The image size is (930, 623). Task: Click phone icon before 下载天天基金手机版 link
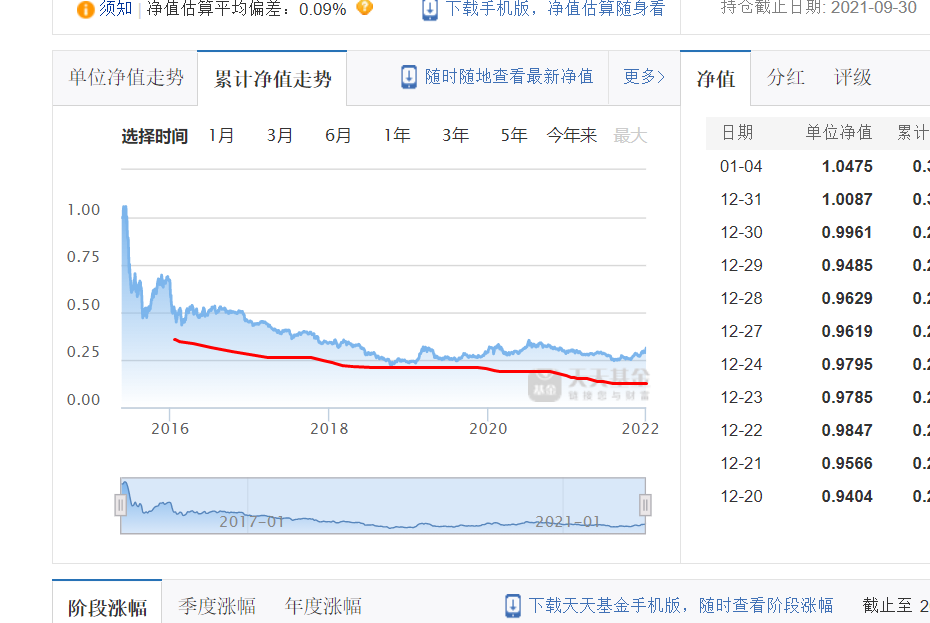click(x=513, y=606)
